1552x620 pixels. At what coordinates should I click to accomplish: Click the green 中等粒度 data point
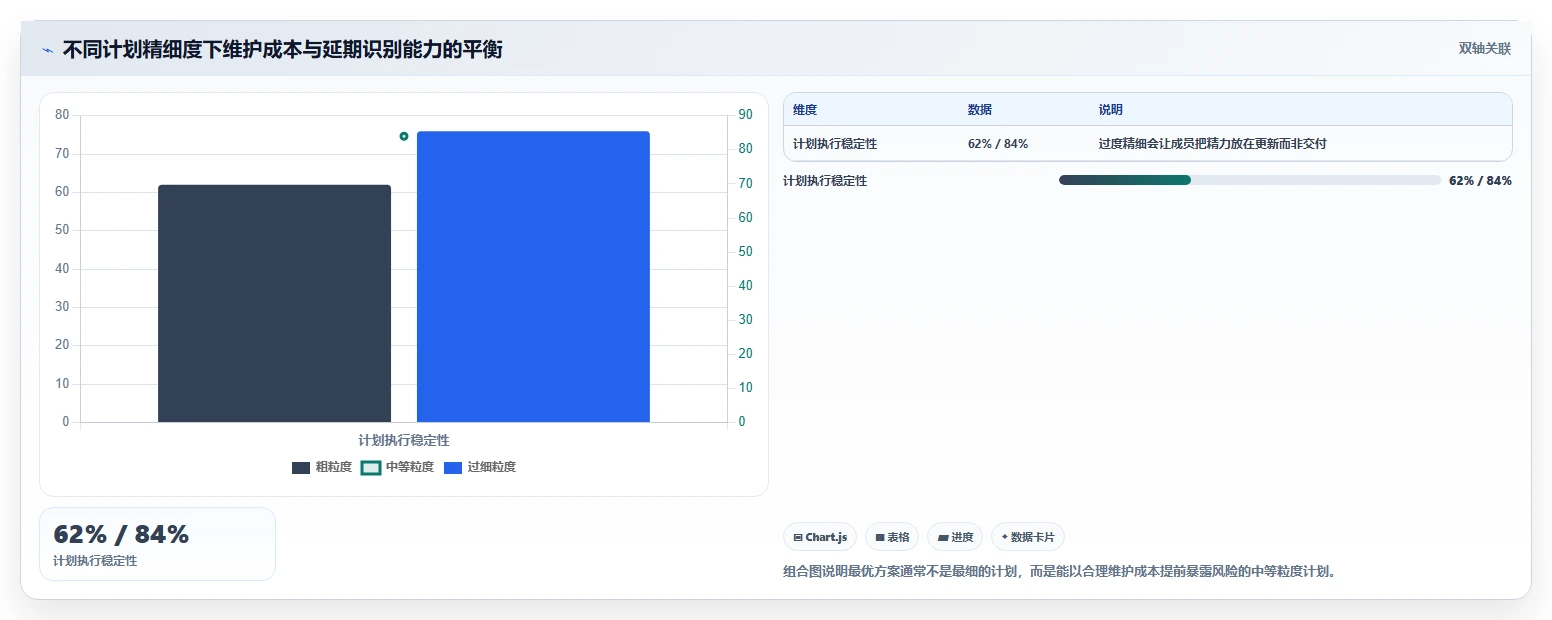tap(404, 136)
